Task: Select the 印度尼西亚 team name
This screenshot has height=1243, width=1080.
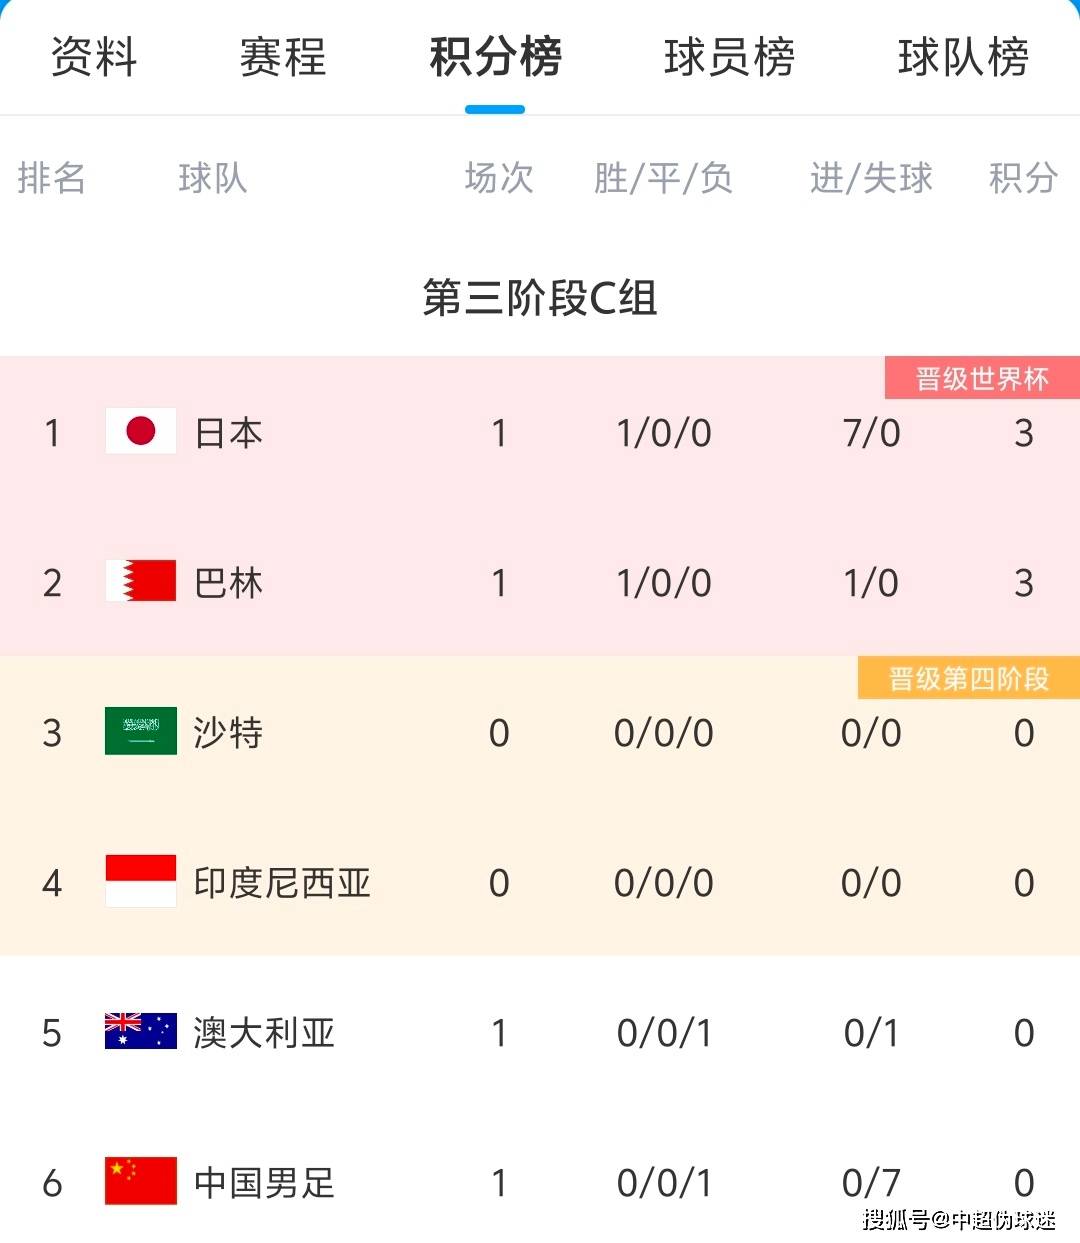Action: [x=283, y=882]
